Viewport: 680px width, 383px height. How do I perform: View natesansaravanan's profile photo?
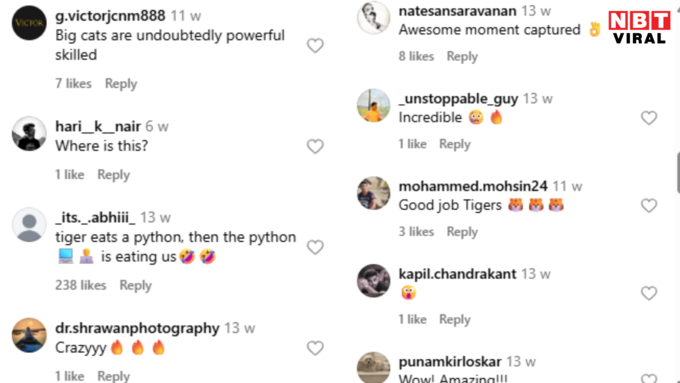373,17
